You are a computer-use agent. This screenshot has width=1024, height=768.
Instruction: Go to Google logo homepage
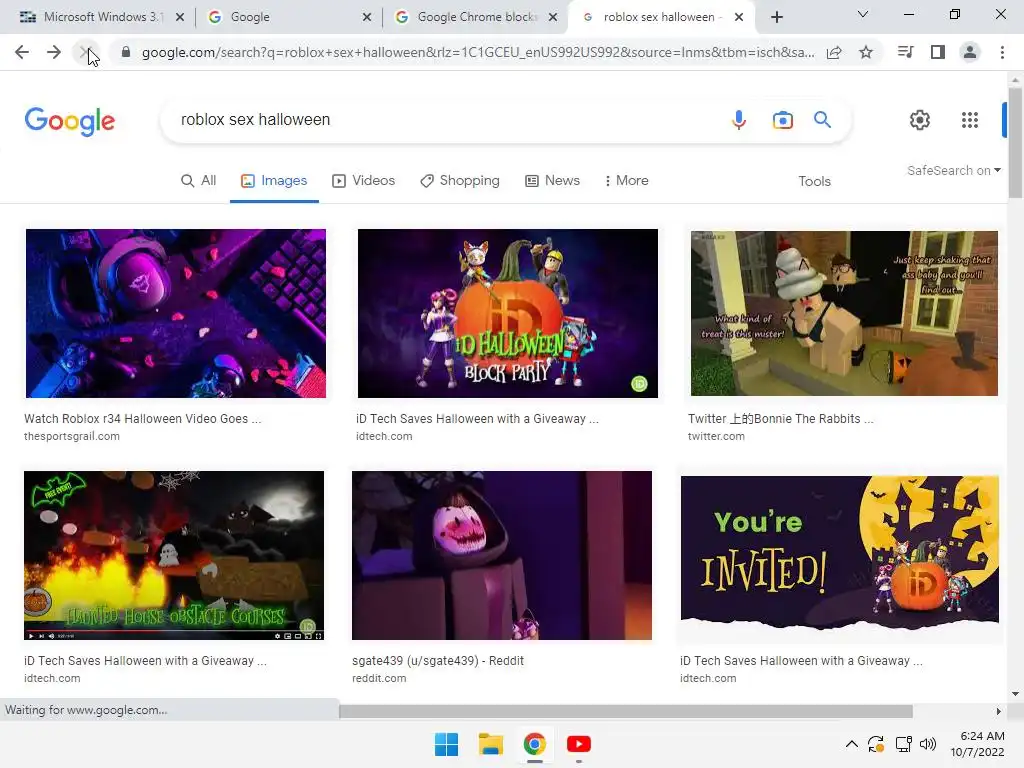(x=70, y=121)
